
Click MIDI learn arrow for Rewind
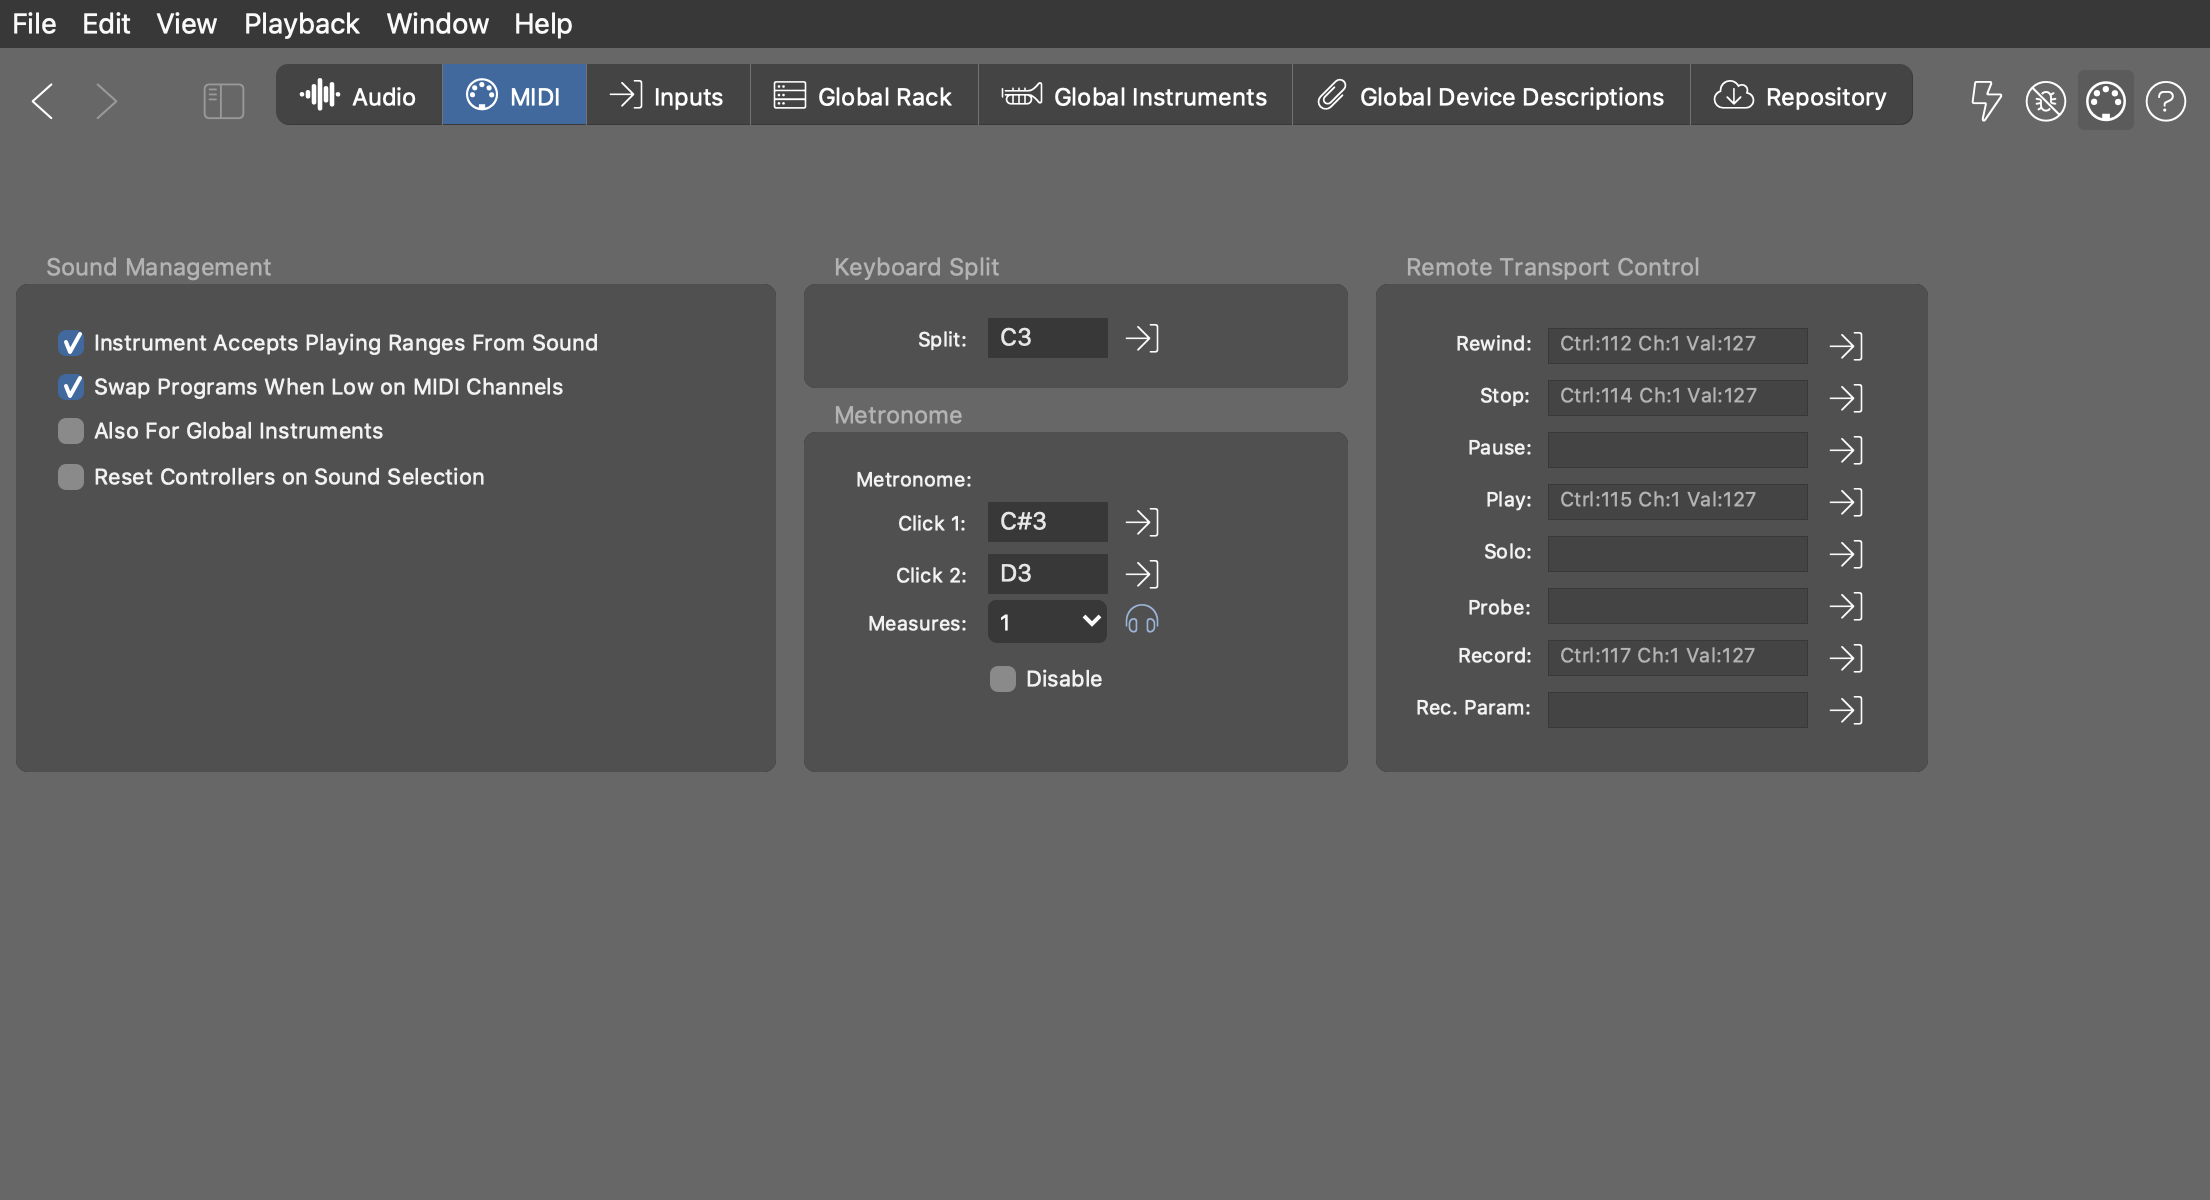tap(1845, 345)
